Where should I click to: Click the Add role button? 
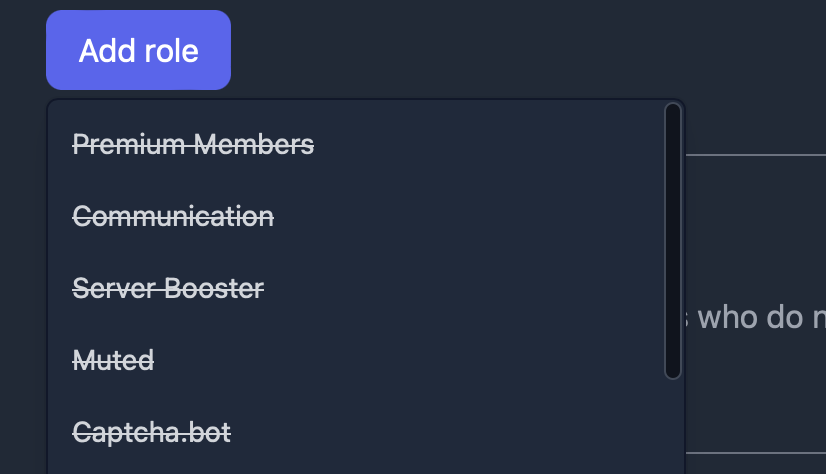point(138,50)
